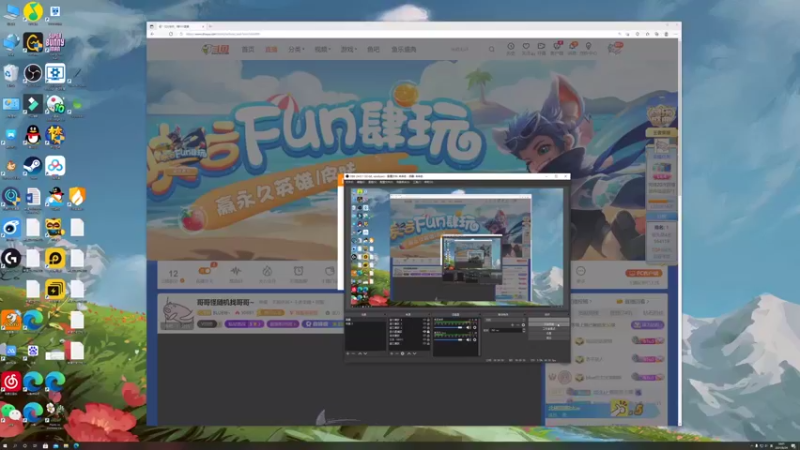
Task: Open the Word document desktop file
Action: click(33, 196)
